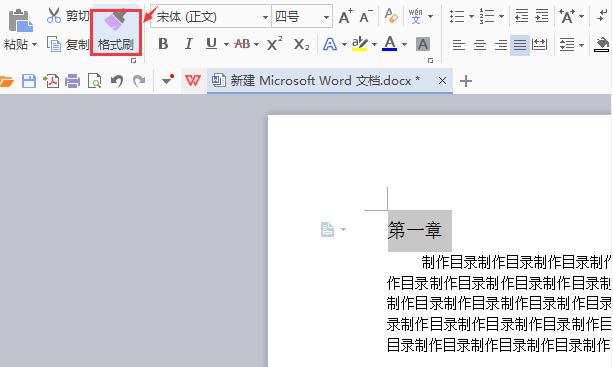The image size is (613, 367).
Task: Redo the last action
Action: (139, 81)
